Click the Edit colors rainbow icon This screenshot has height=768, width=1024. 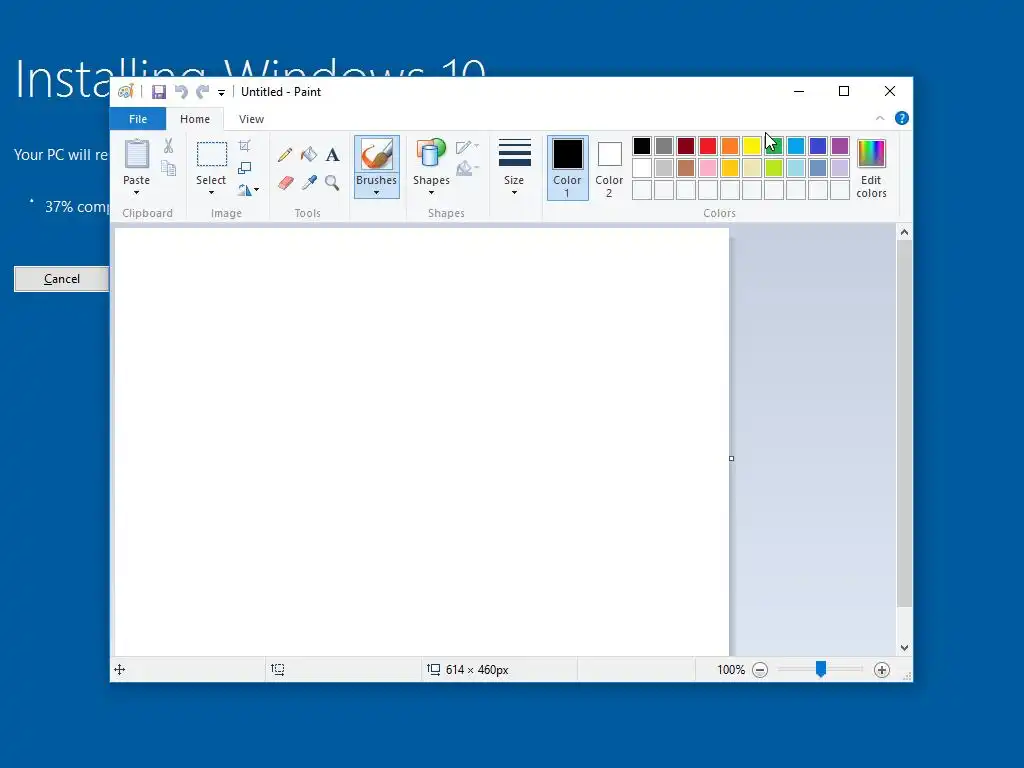click(x=871, y=154)
